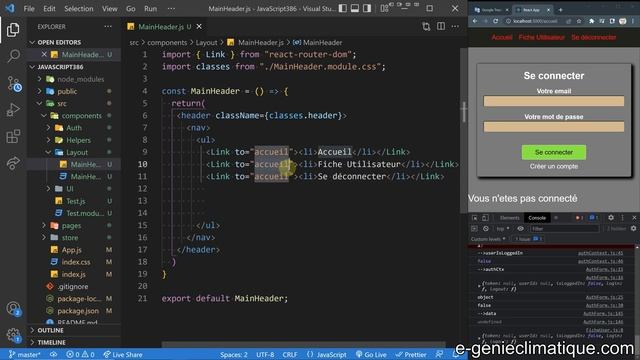Open the Explorer view in the activity bar
This screenshot has height=360, width=640.
pos(13,30)
